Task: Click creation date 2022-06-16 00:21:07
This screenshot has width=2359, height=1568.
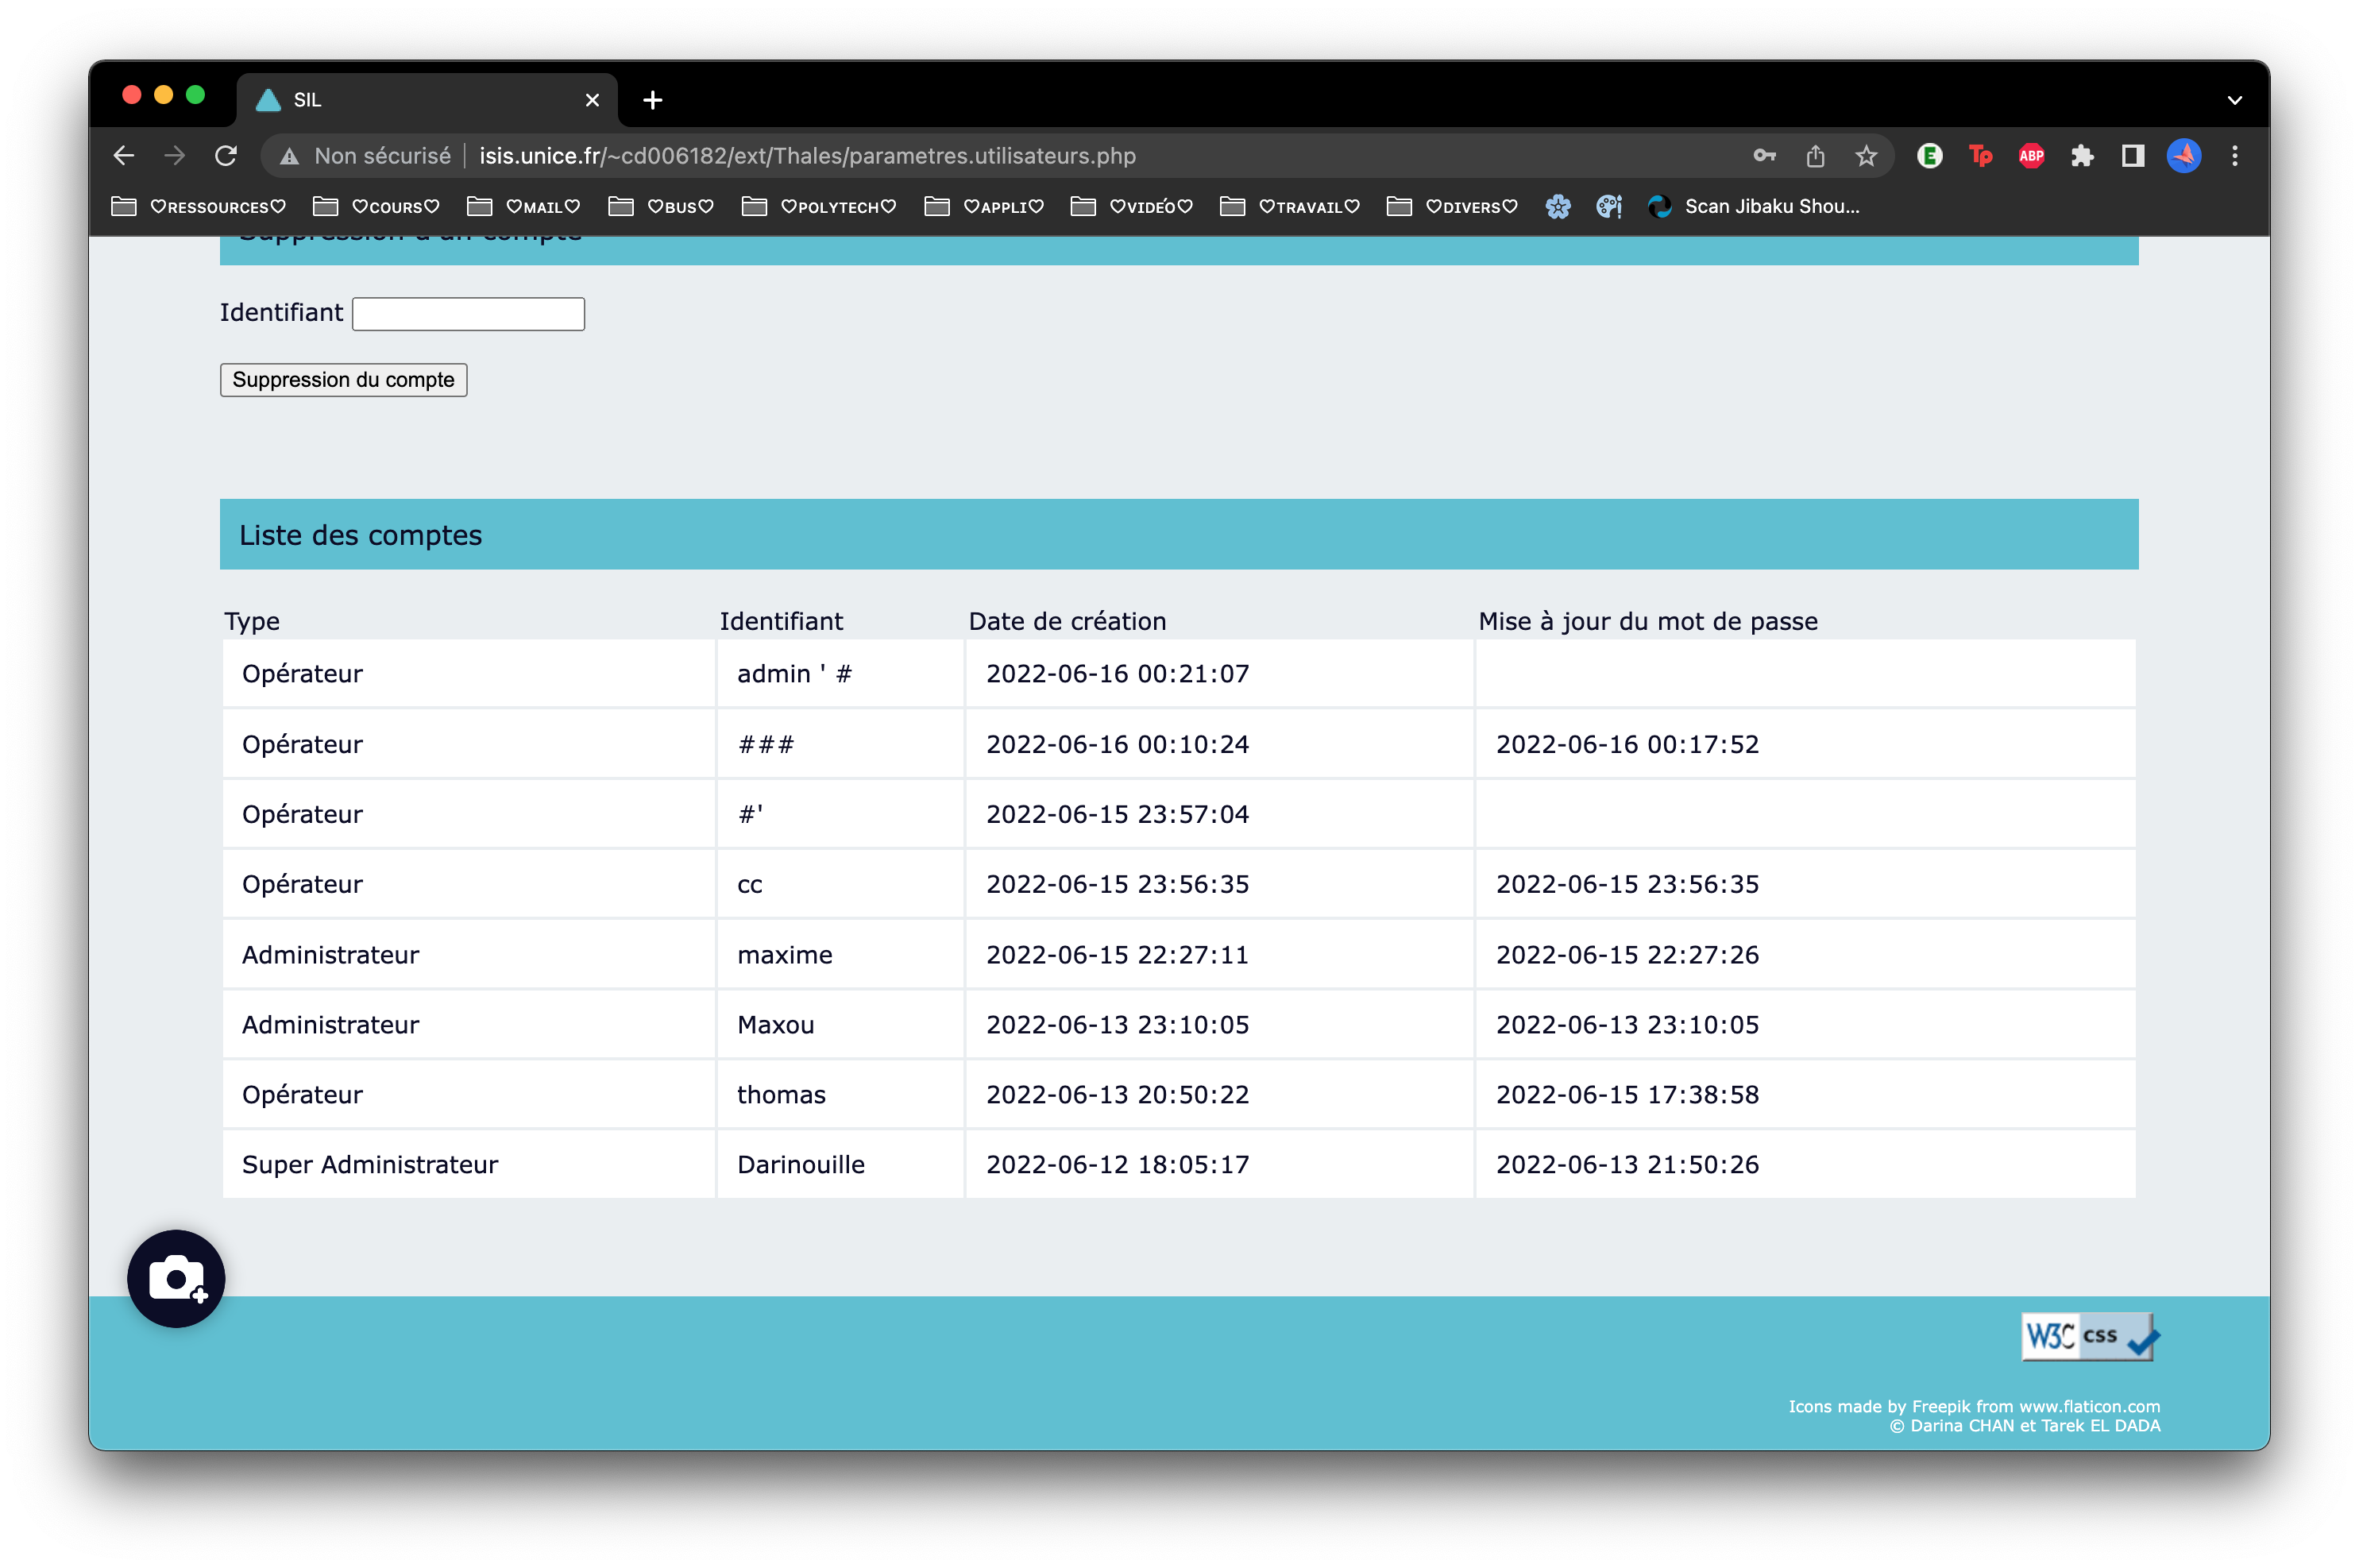Action: click(x=1118, y=674)
